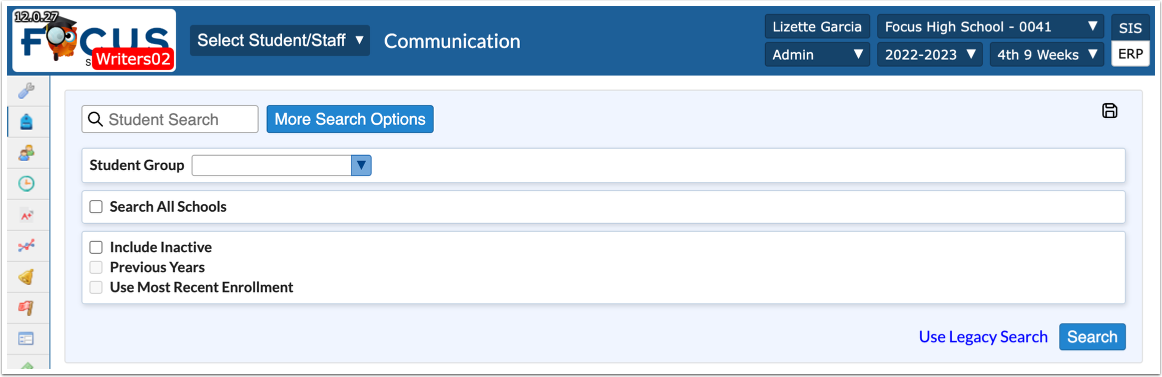This screenshot has height=377, width=1162.
Task: Tick the Previous Years checkbox
Action: tap(96, 267)
